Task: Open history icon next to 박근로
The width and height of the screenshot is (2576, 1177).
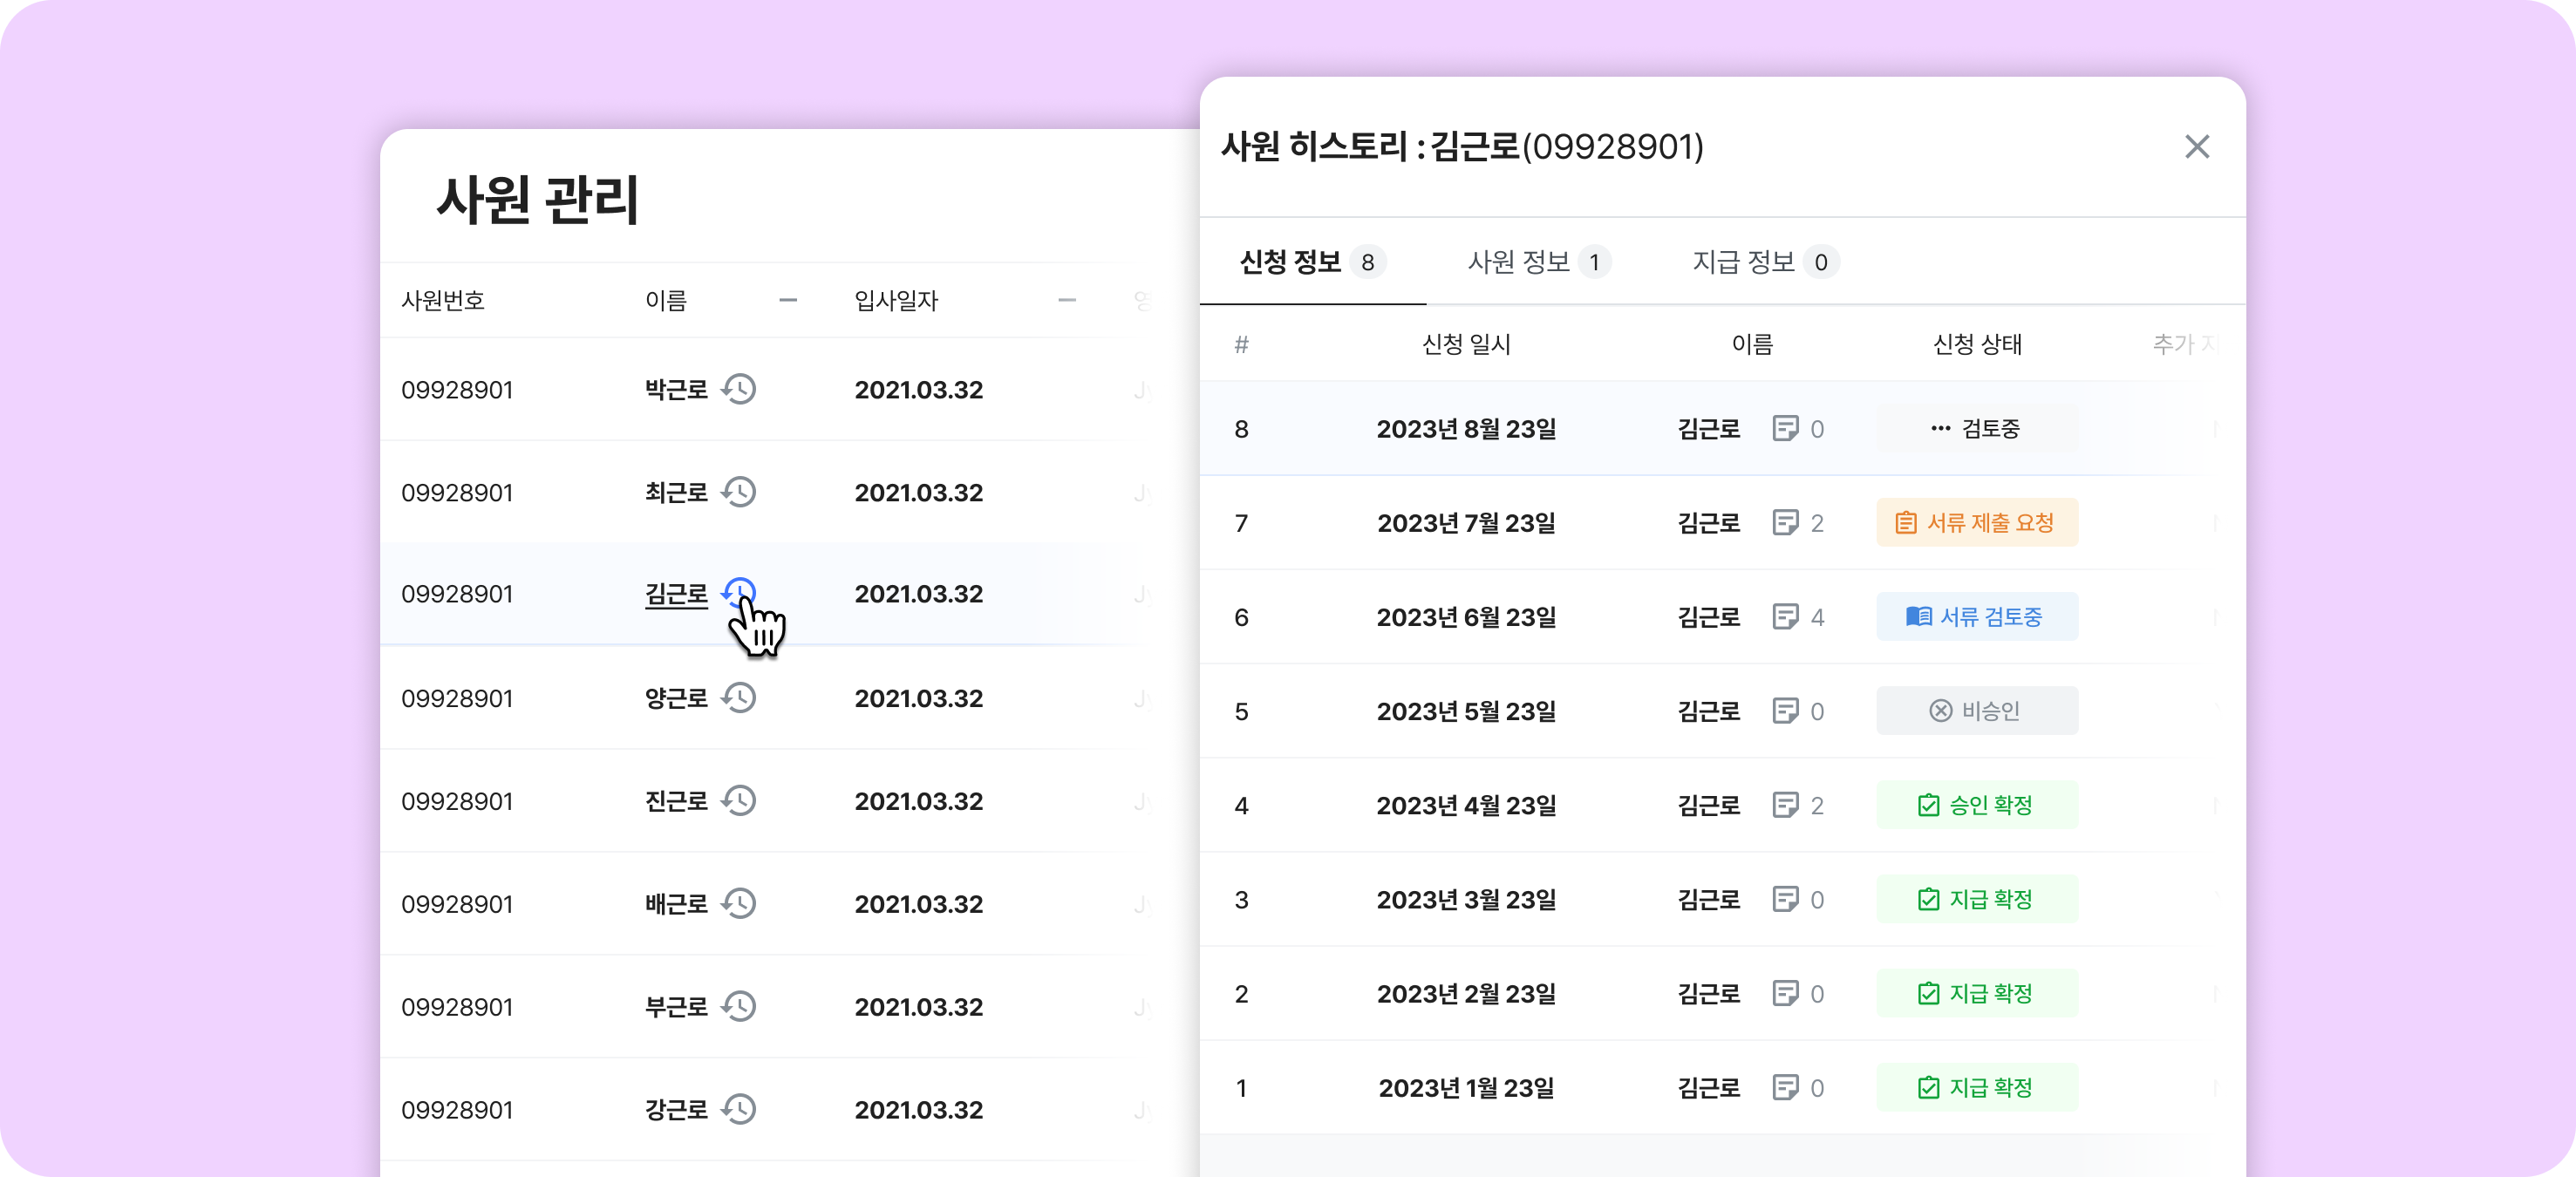Action: tap(739, 389)
